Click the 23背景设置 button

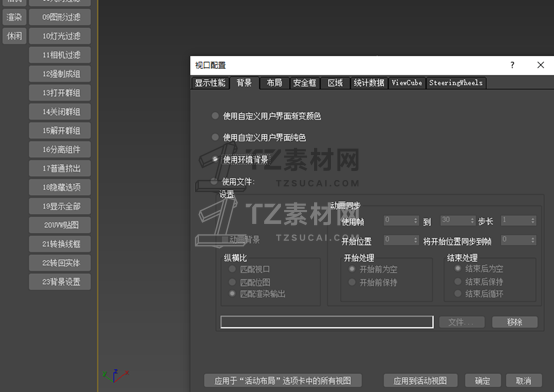click(60, 282)
